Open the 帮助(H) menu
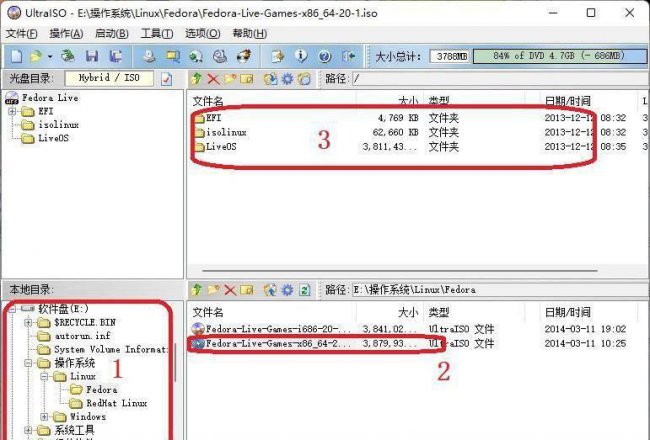Viewport: 650px width, 440px height. 250,34
